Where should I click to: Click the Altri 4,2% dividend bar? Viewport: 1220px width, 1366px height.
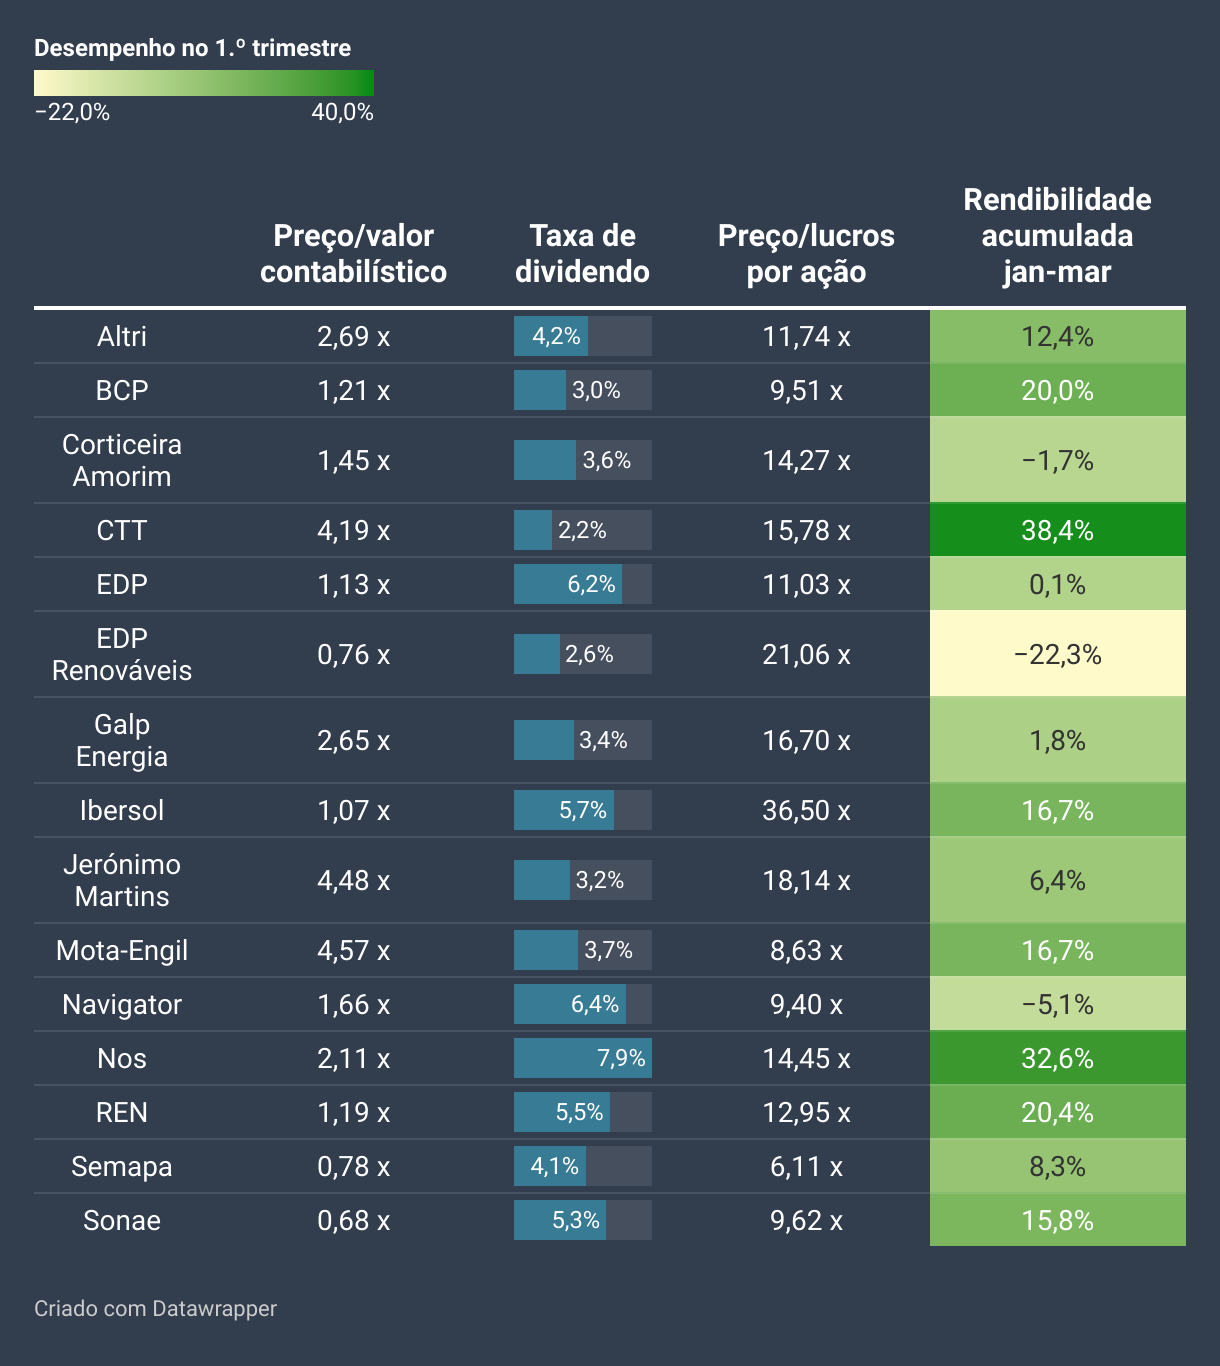click(x=552, y=336)
